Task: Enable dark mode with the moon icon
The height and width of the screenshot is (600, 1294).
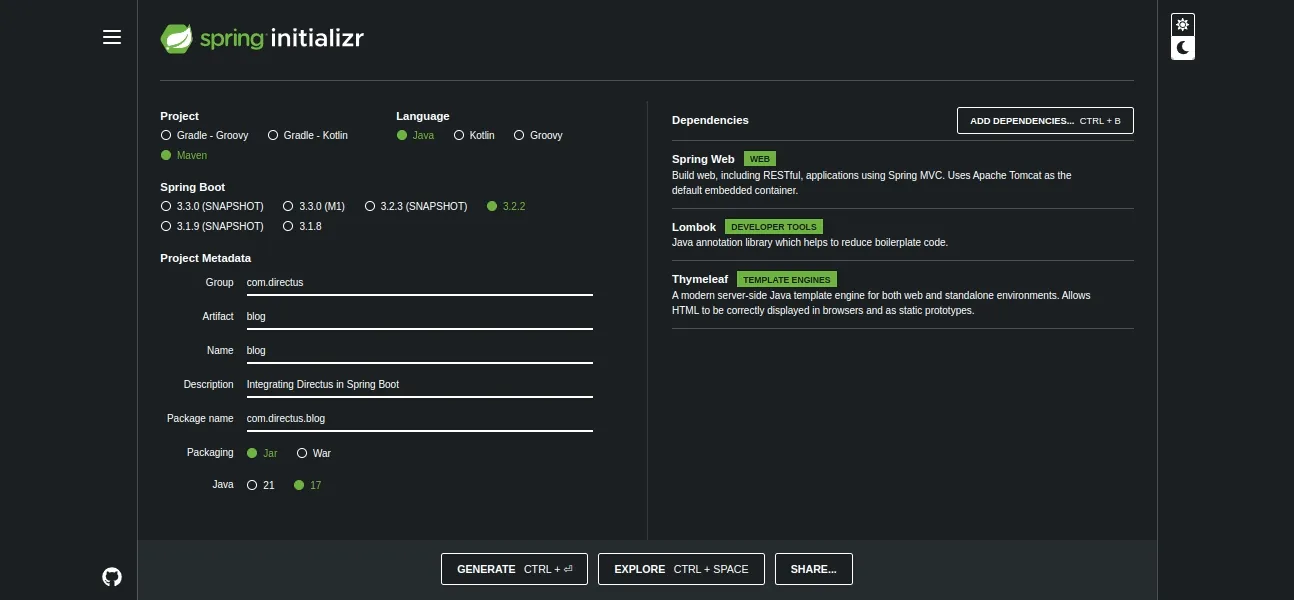Action: [1182, 47]
